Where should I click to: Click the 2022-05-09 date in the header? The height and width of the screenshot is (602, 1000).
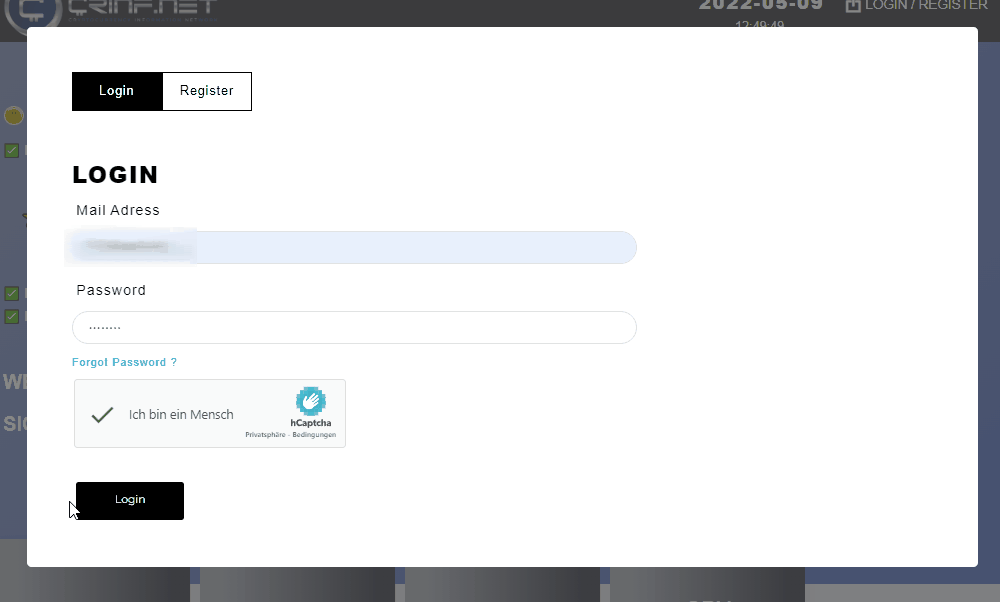click(x=760, y=6)
